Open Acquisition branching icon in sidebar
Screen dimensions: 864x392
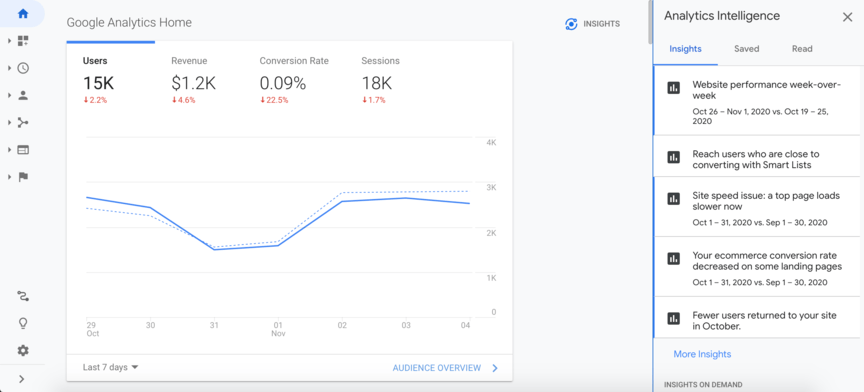tap(23, 122)
